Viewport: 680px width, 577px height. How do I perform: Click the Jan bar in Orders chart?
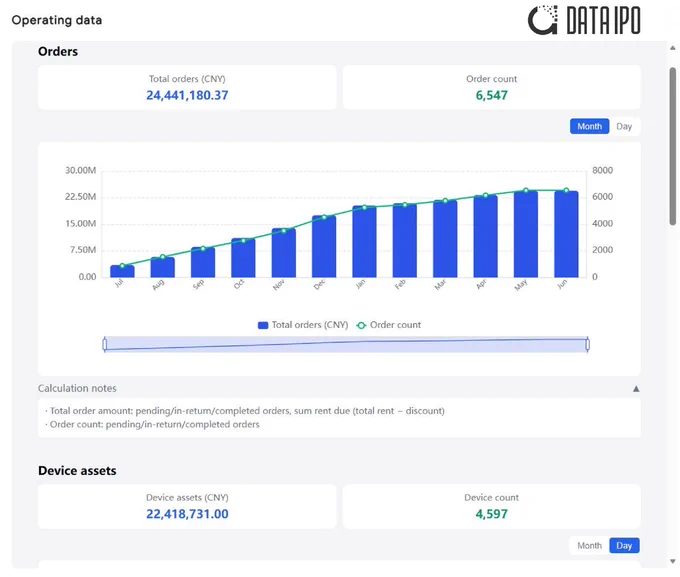pos(364,241)
